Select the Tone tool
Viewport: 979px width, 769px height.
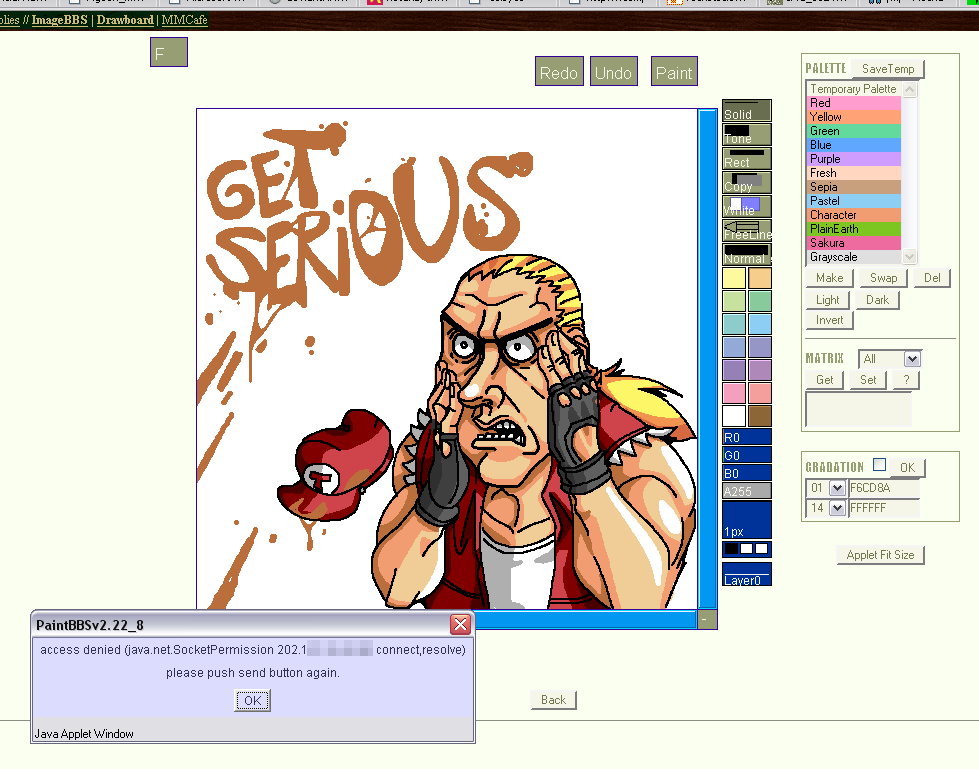(746, 134)
